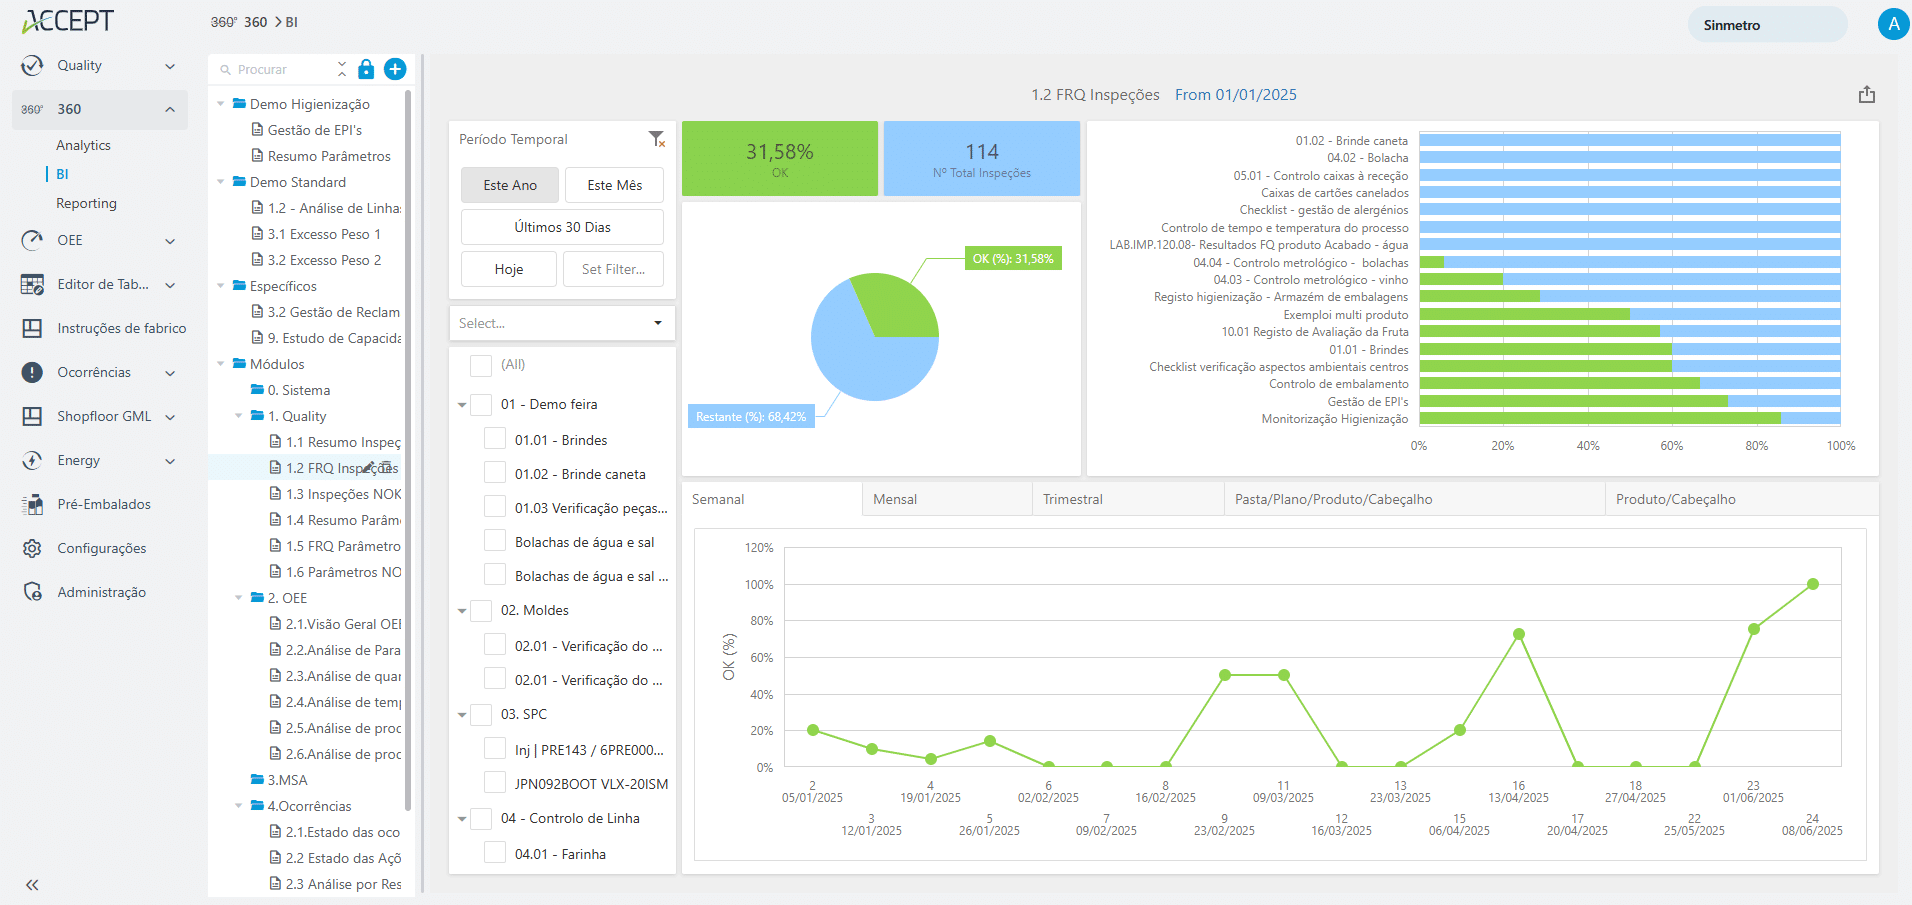1912x905 pixels.
Task: Switch to the Mensal tab
Action: point(894,498)
